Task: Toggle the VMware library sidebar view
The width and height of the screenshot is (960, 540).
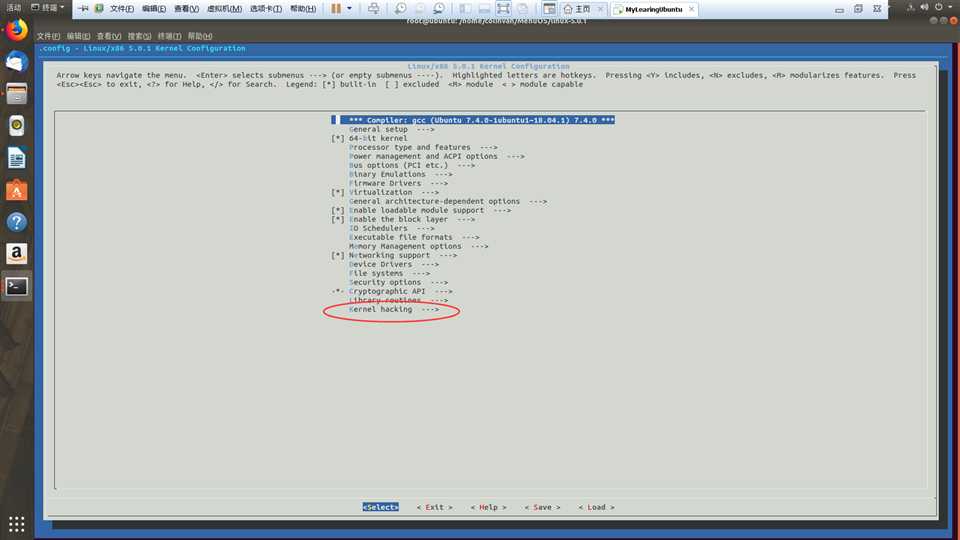Action: click(465, 9)
